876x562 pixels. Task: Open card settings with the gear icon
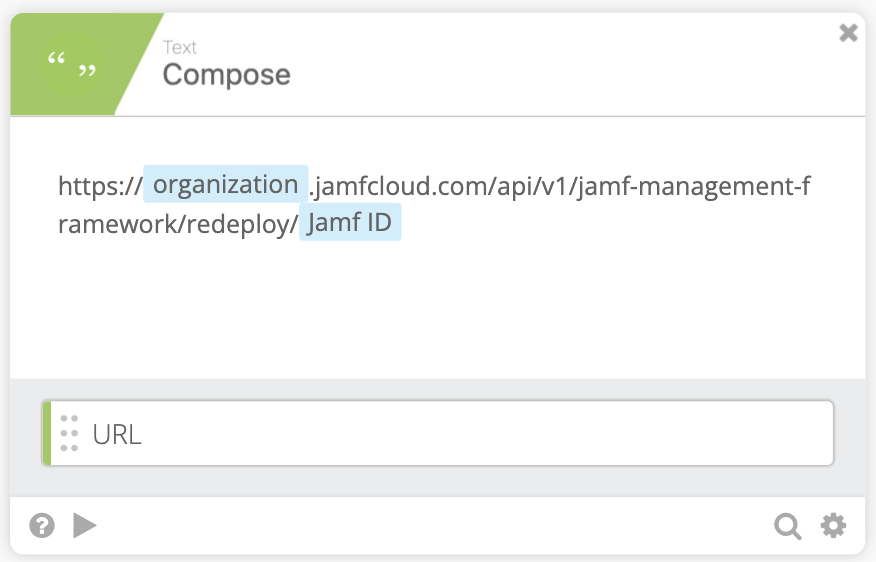pyautogui.click(x=833, y=526)
